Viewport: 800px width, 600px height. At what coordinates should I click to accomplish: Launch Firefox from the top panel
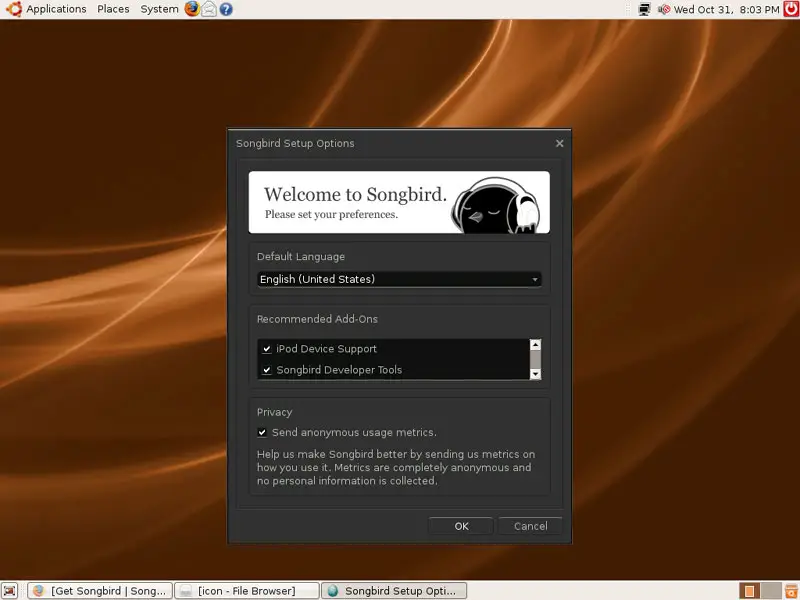pyautogui.click(x=192, y=9)
